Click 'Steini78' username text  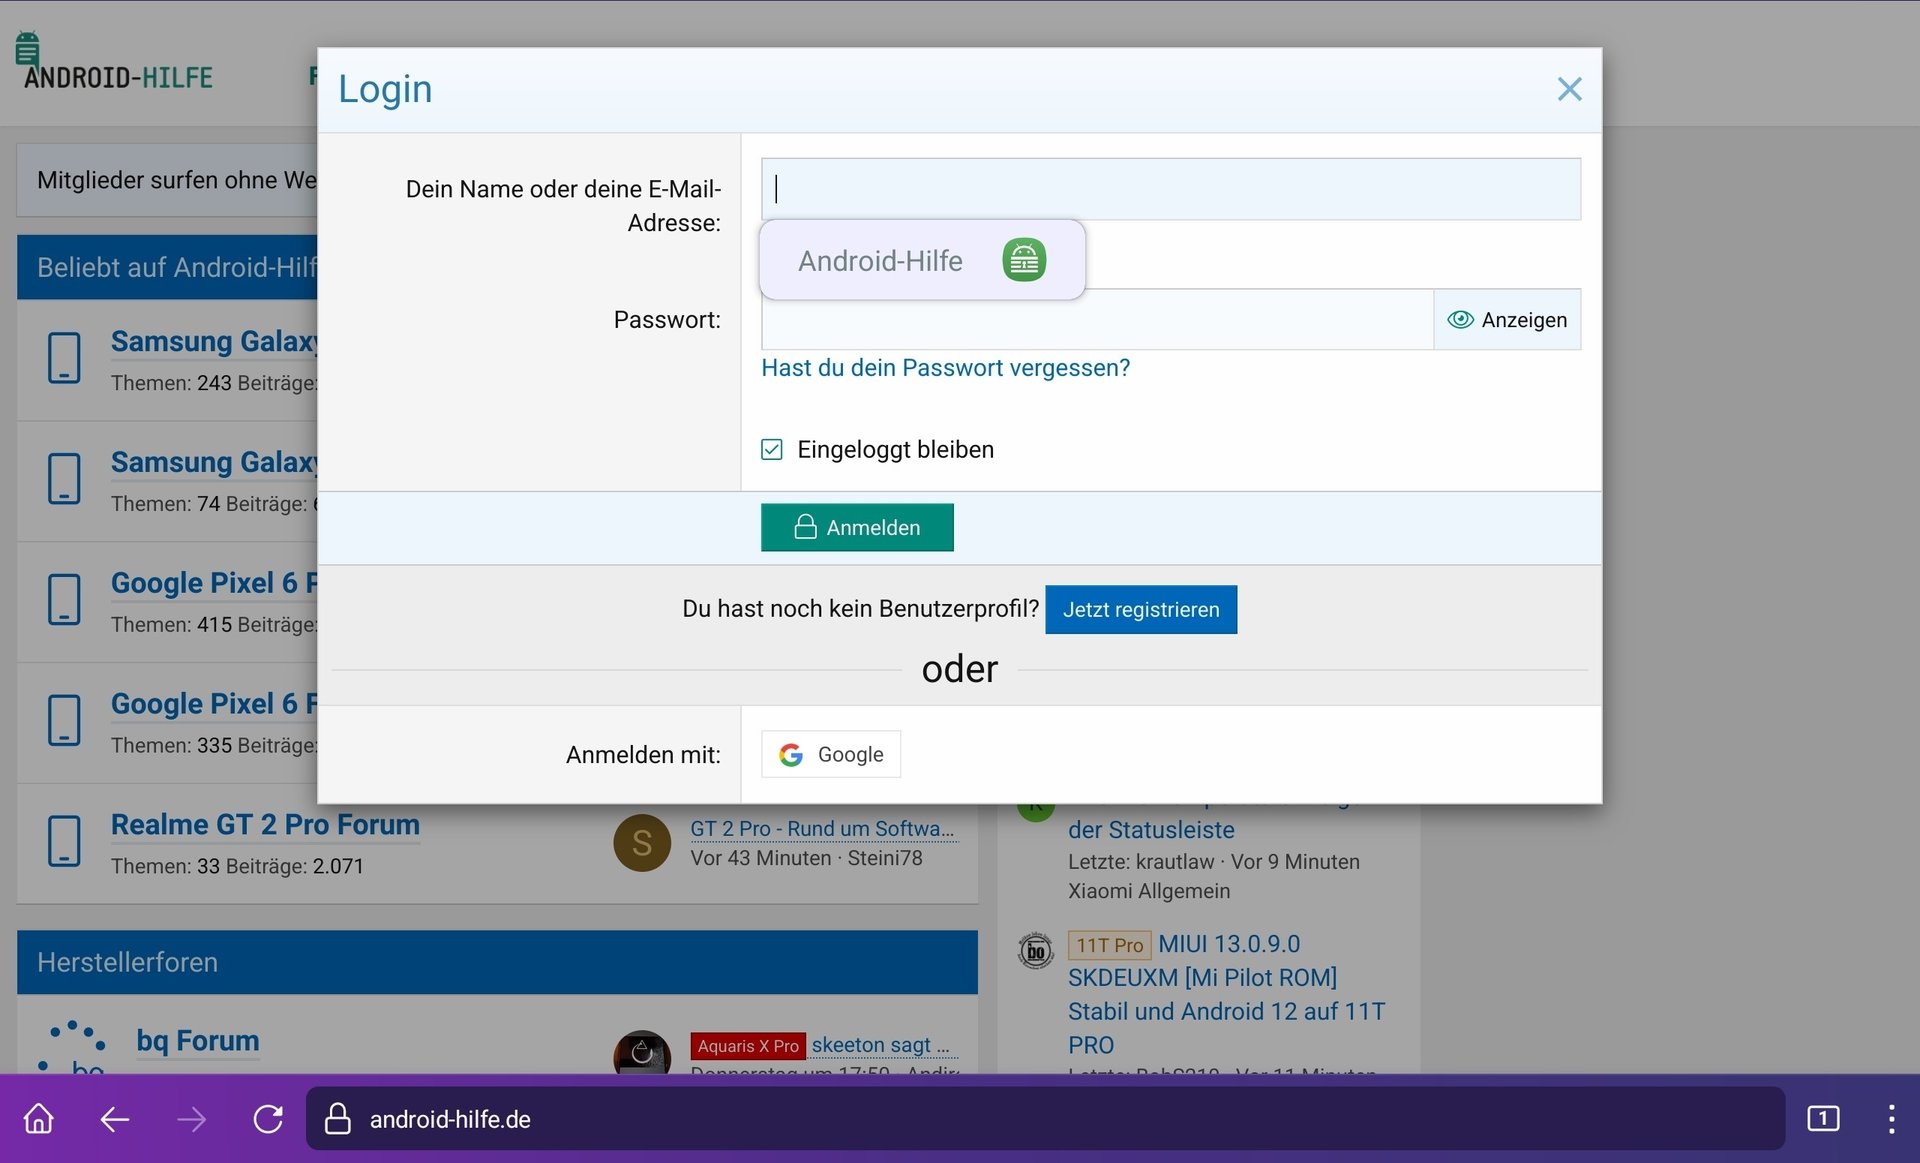[885, 858]
